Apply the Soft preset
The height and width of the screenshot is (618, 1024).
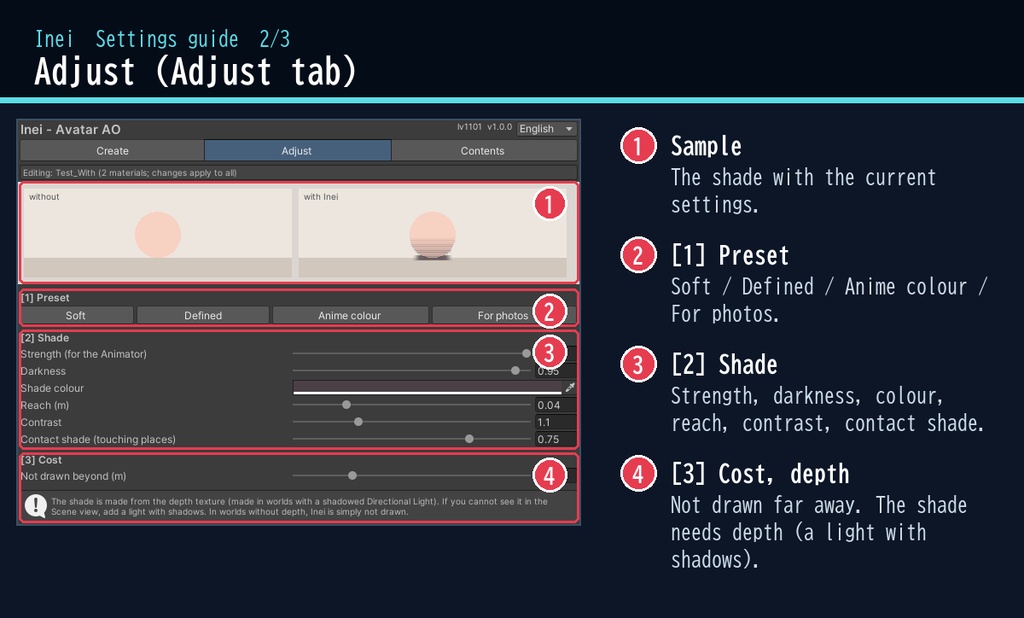tap(76, 316)
